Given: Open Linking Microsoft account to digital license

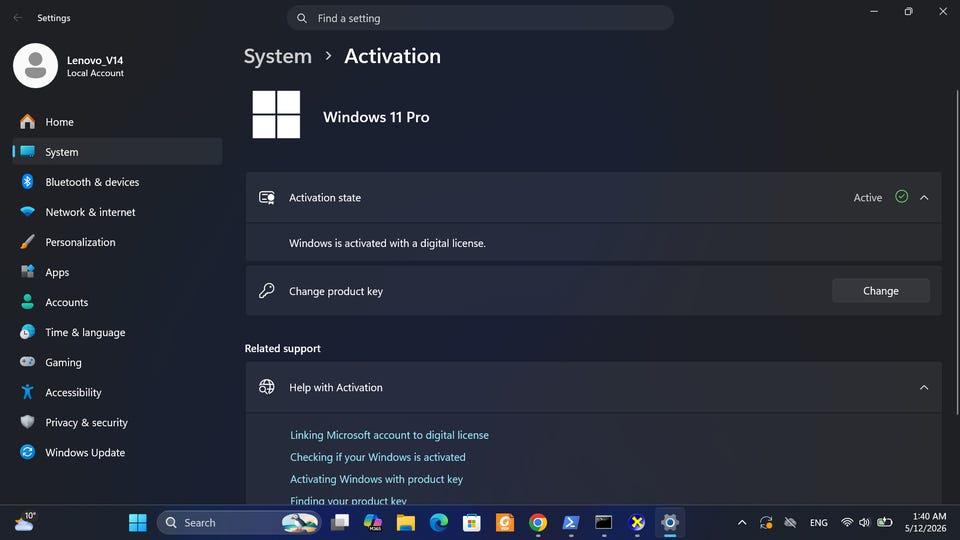Looking at the screenshot, I should [389, 435].
